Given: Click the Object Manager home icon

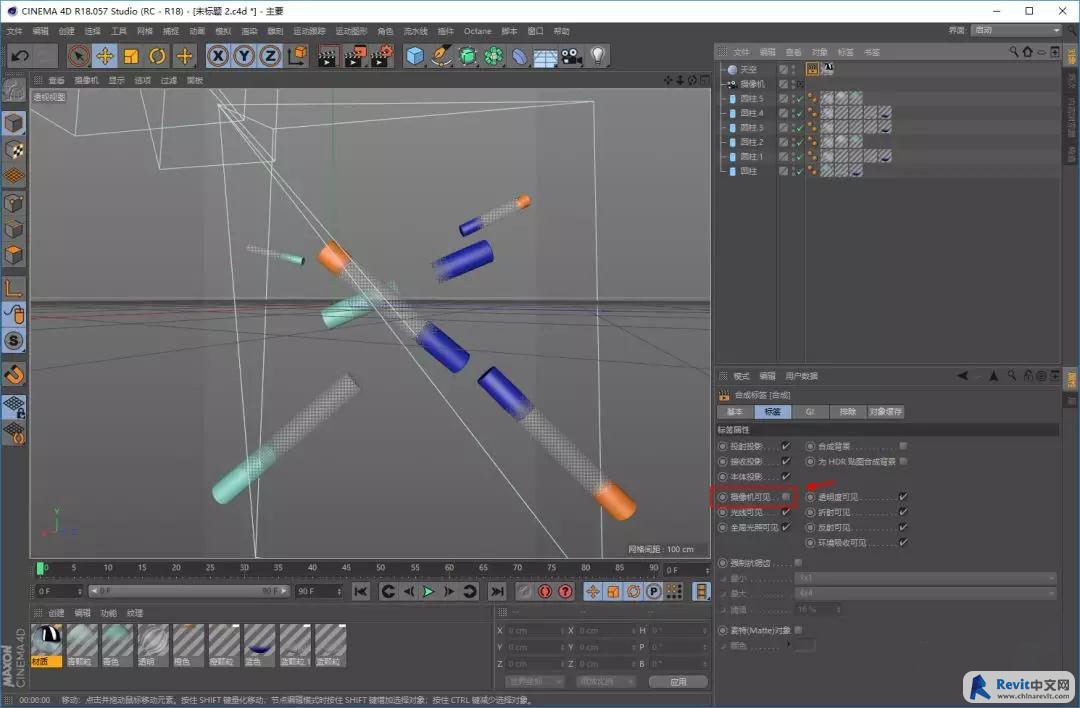Looking at the screenshot, I should pyautogui.click(x=1028, y=52).
